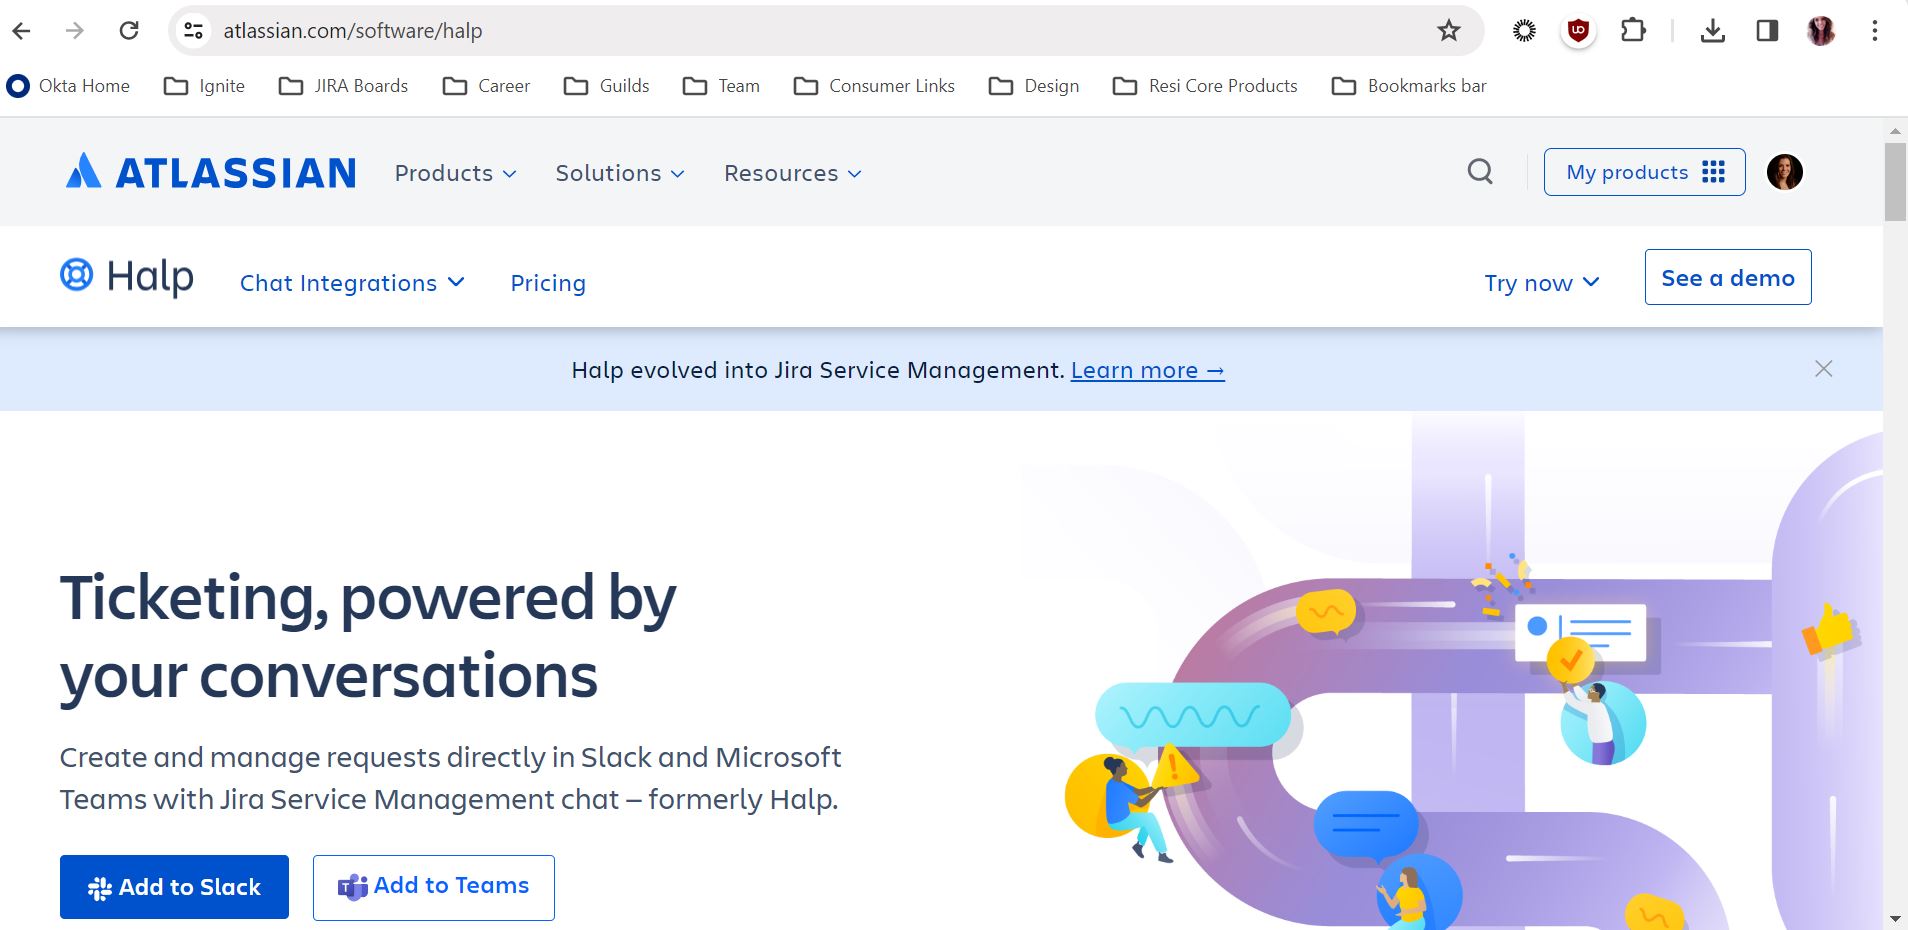The width and height of the screenshot is (1908, 930).
Task: Open the site permissions toggle in address bar
Action: click(192, 30)
